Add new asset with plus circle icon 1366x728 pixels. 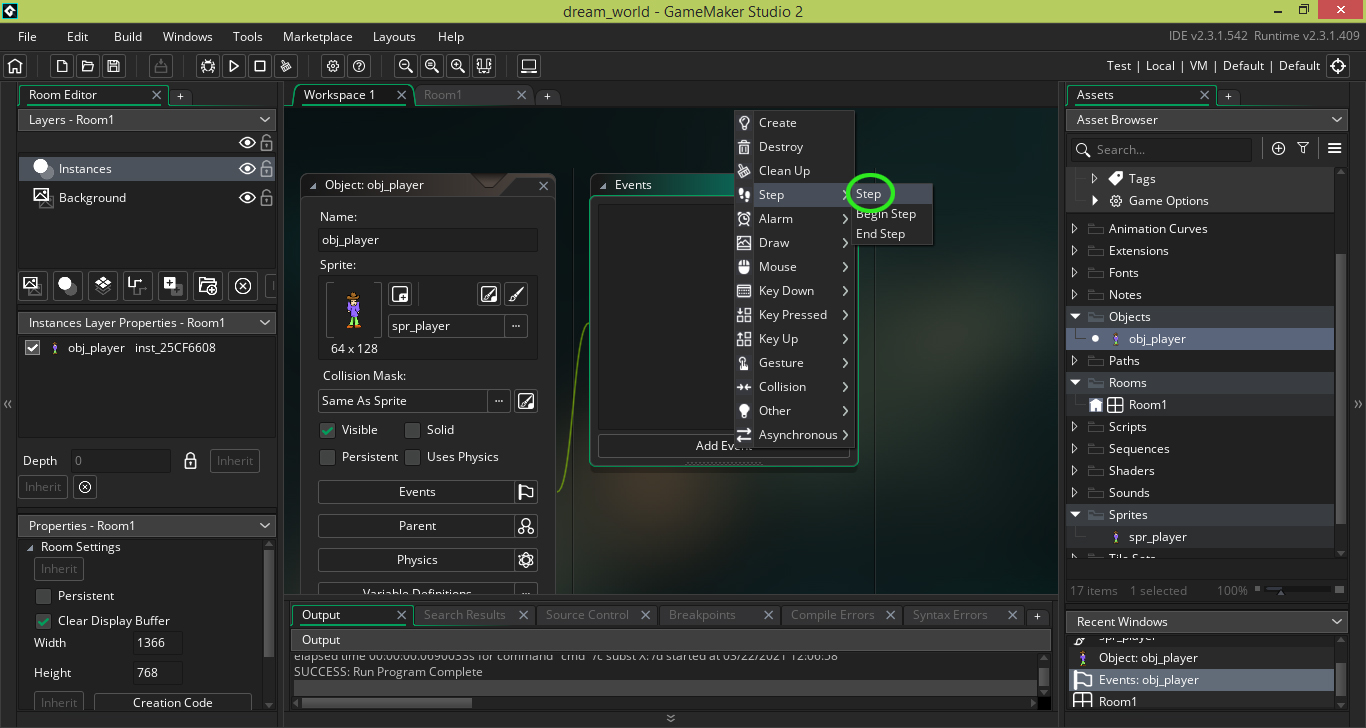point(1278,148)
